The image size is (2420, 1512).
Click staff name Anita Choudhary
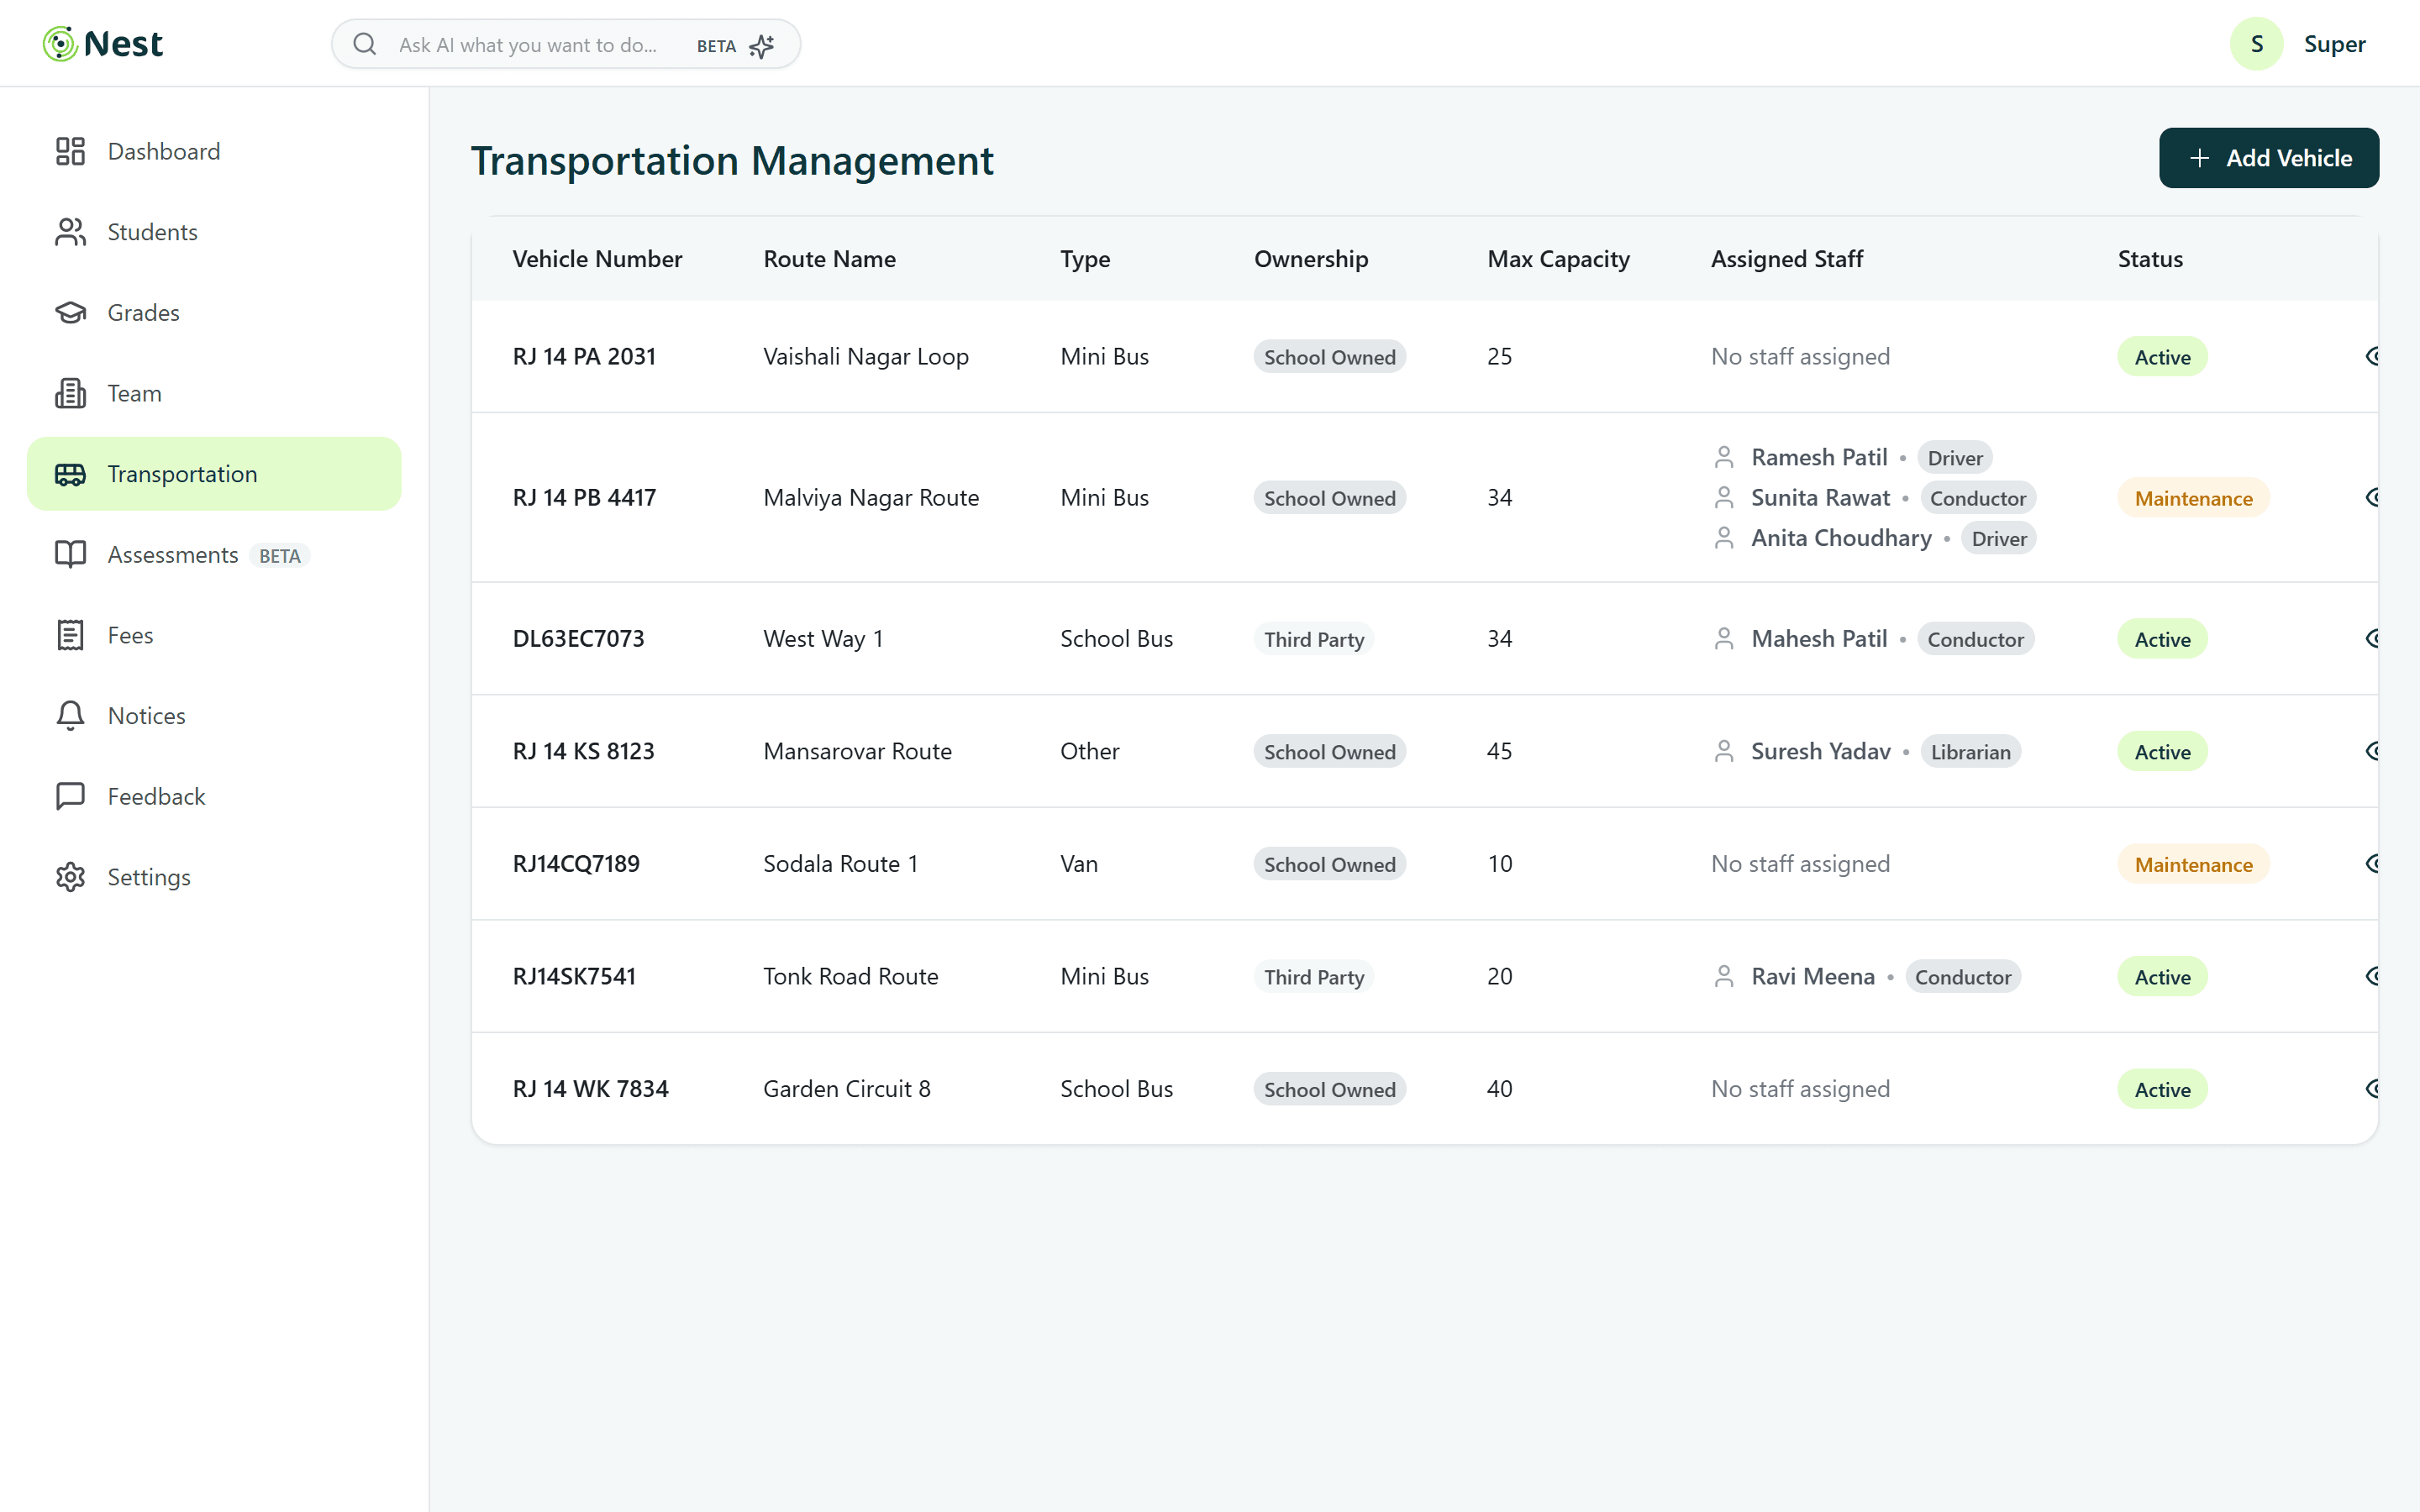tap(1841, 538)
